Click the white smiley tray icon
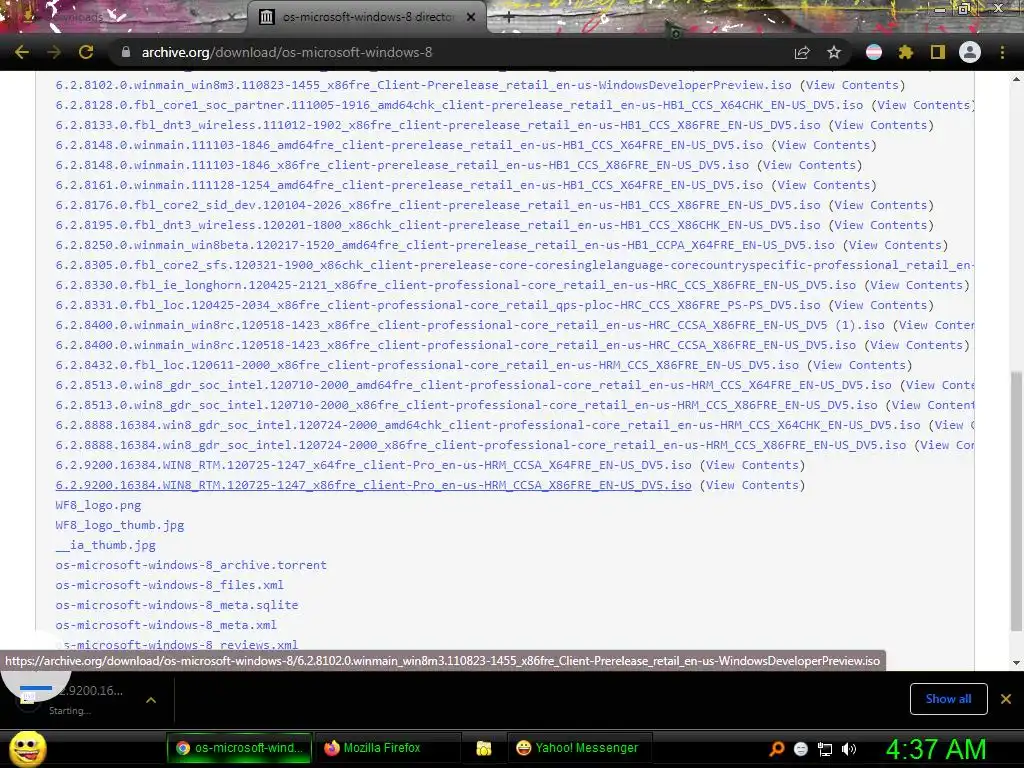The image size is (1024, 768). click(x=801, y=749)
